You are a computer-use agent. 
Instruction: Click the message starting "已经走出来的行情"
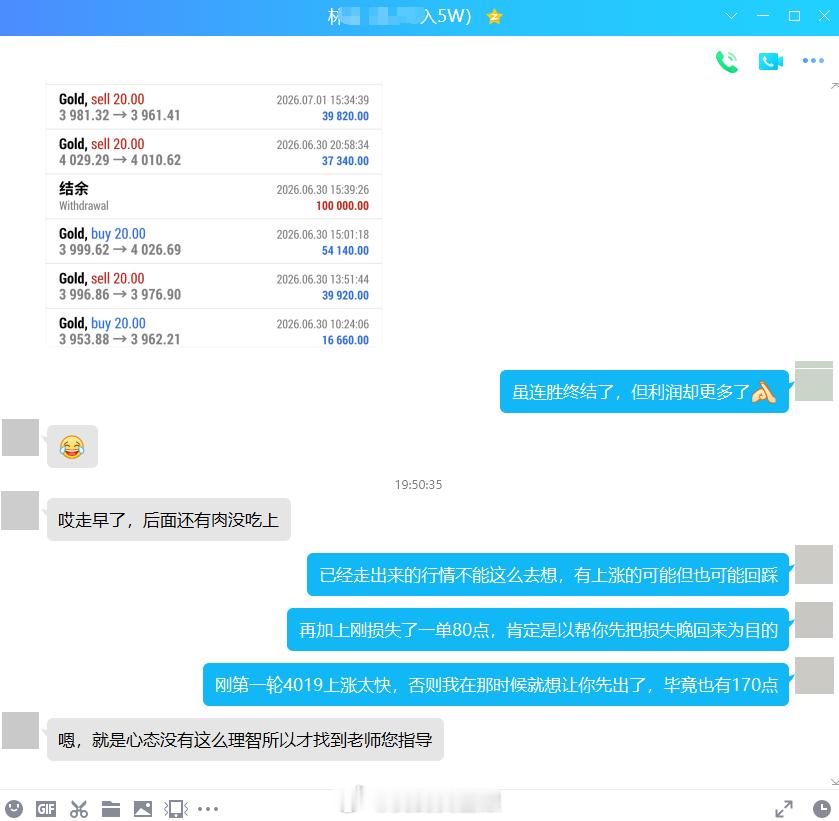pos(548,575)
